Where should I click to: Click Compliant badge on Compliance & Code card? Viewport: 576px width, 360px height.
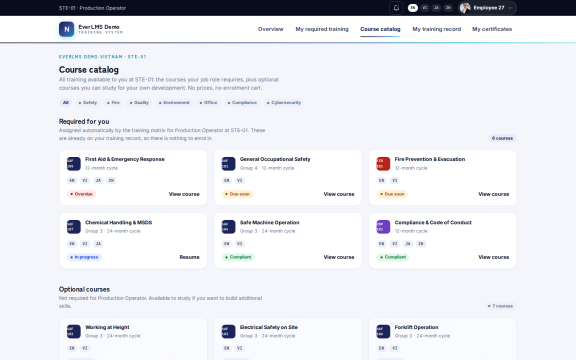(393, 257)
